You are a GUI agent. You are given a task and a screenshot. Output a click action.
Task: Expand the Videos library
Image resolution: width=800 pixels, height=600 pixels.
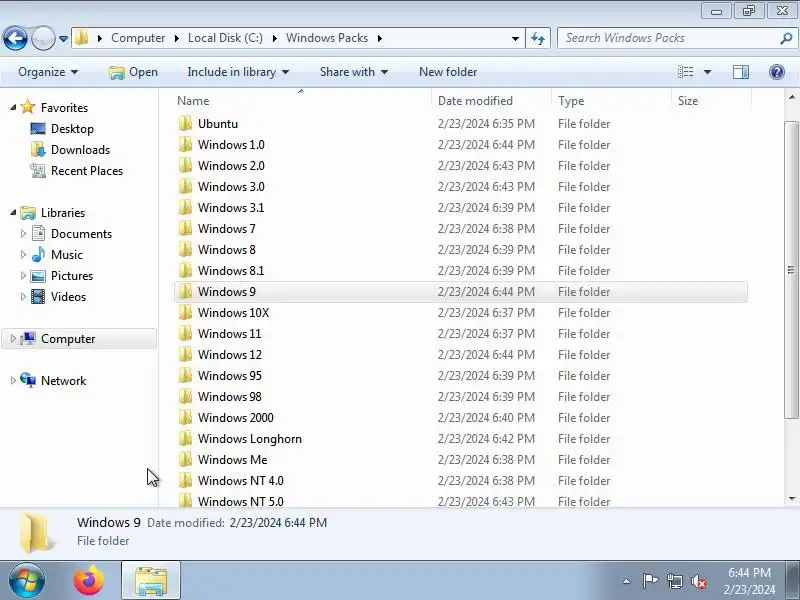23,296
